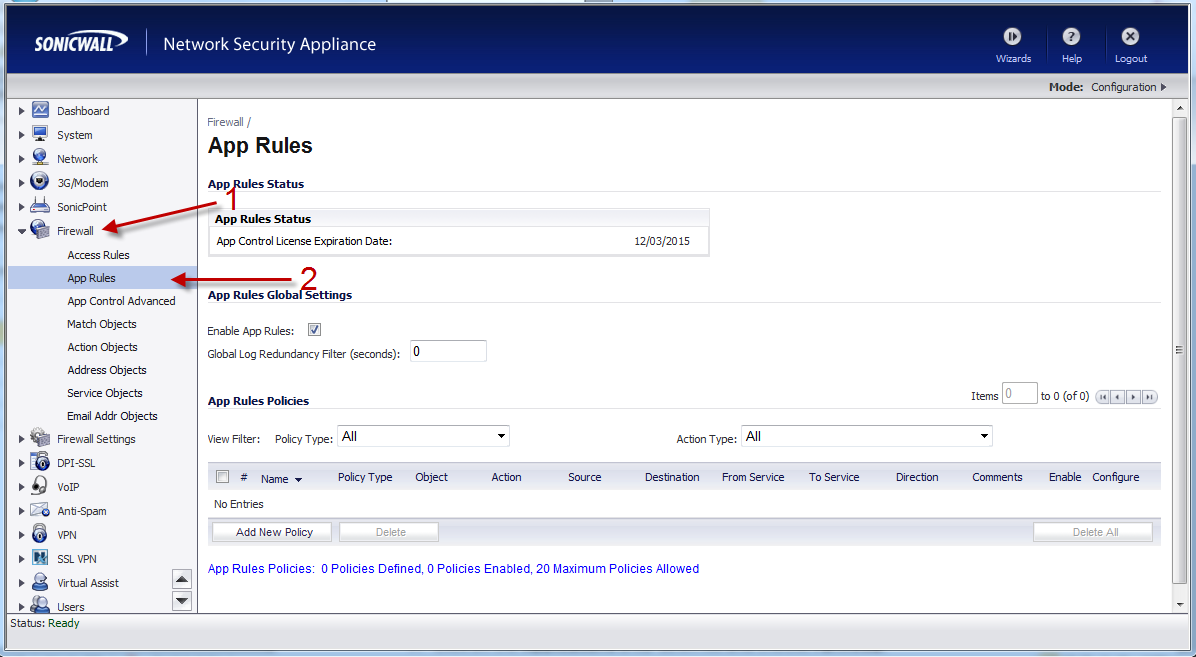
Task: Check the select-all policies header checkbox
Action: tap(223, 476)
